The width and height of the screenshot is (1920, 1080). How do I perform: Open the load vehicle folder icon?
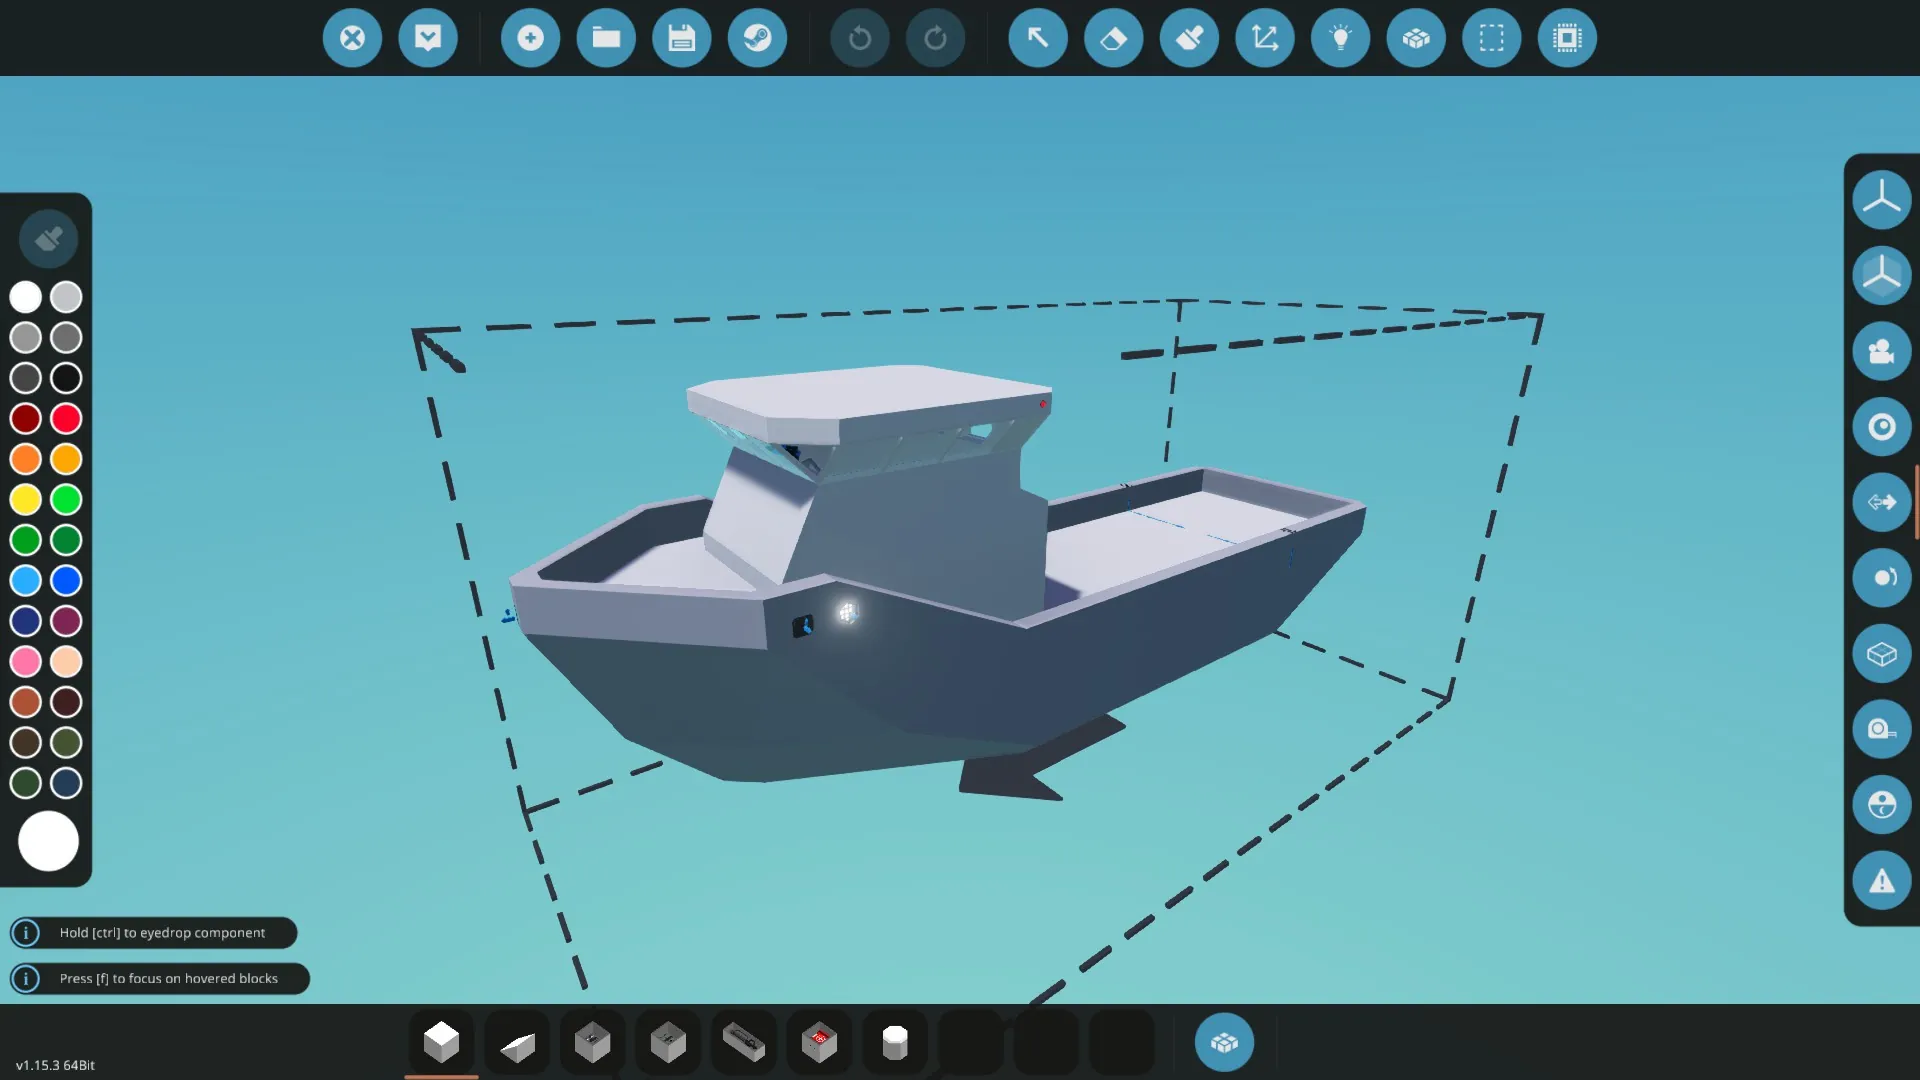click(606, 38)
